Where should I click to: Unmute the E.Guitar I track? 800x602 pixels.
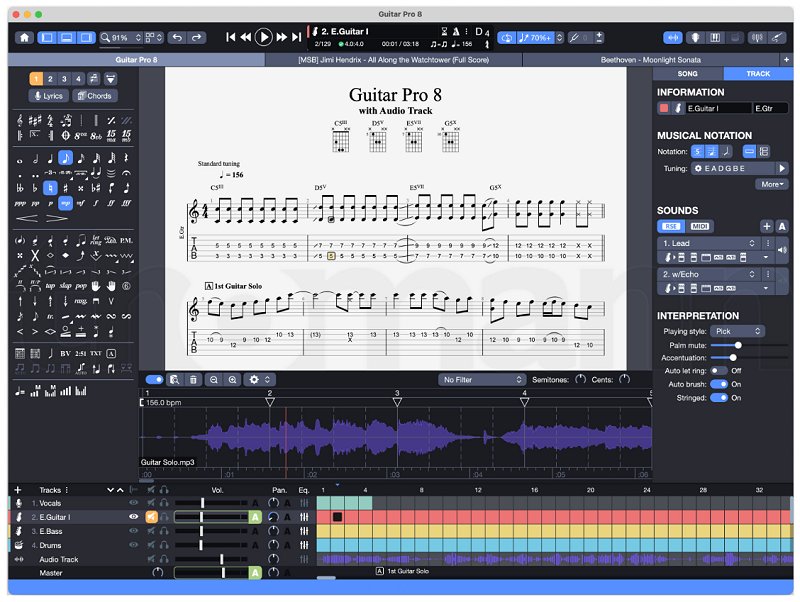(x=151, y=517)
